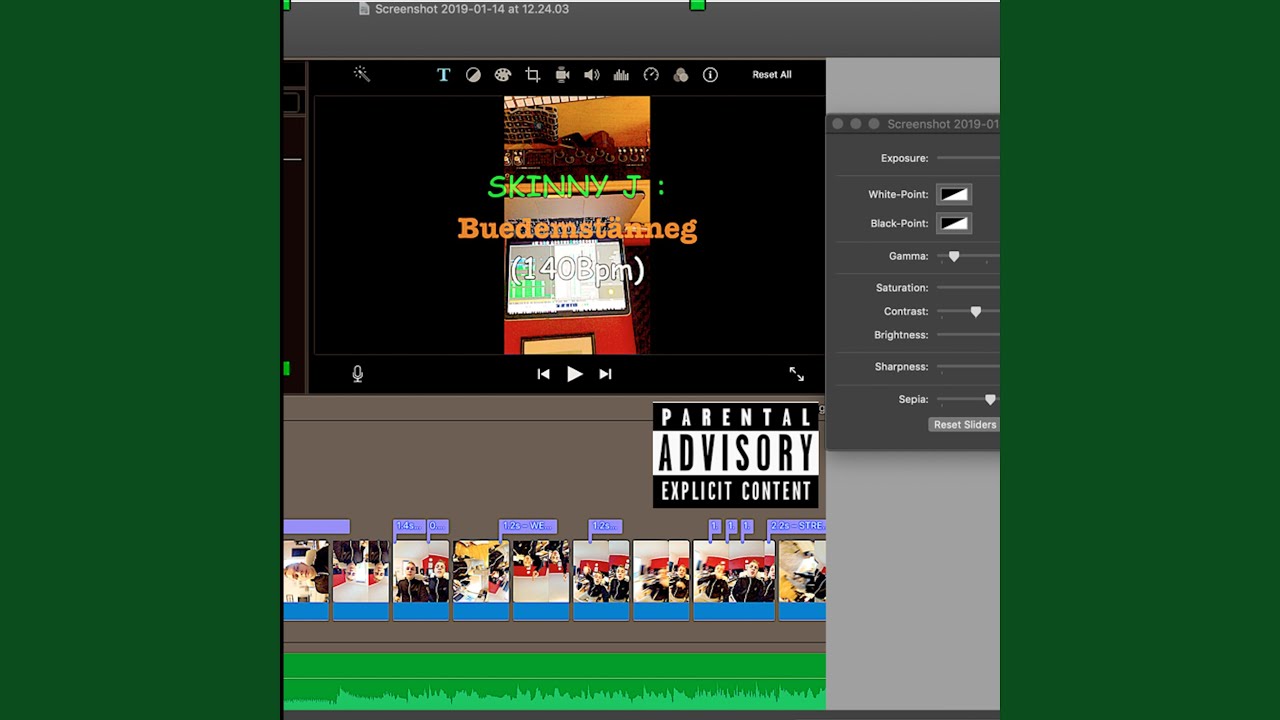Select the '1.4s...' title clip
Screen dimensions: 1280x720
tap(409, 526)
